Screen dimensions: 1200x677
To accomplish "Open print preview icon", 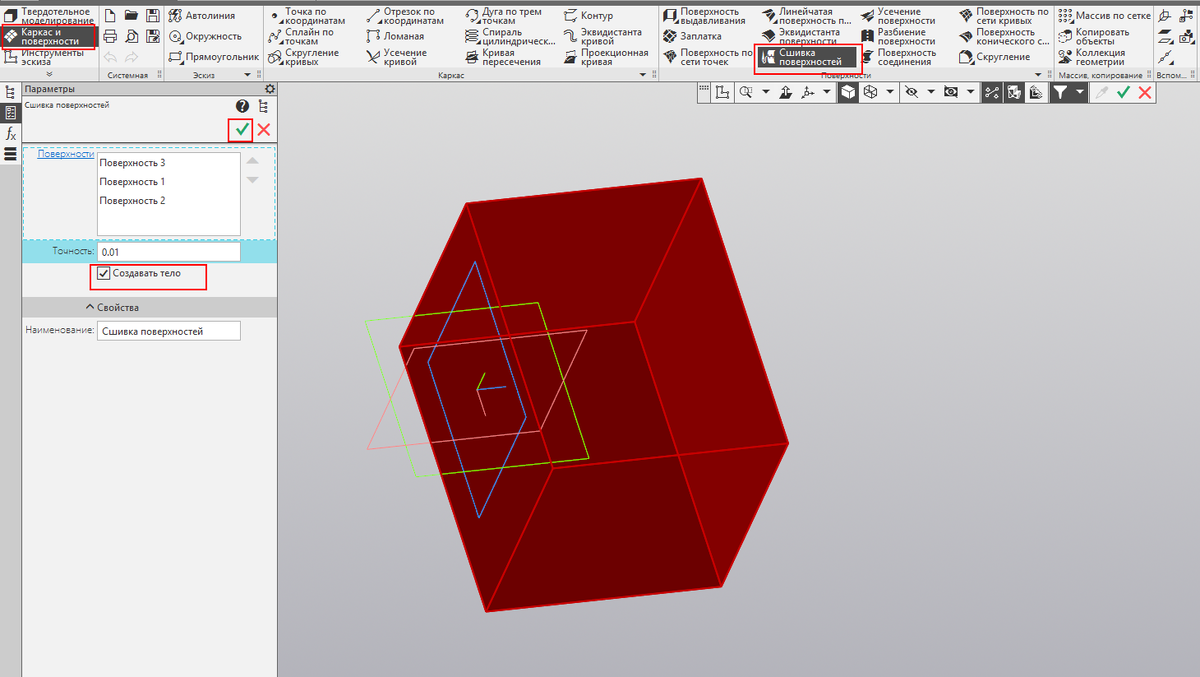I will [x=131, y=36].
